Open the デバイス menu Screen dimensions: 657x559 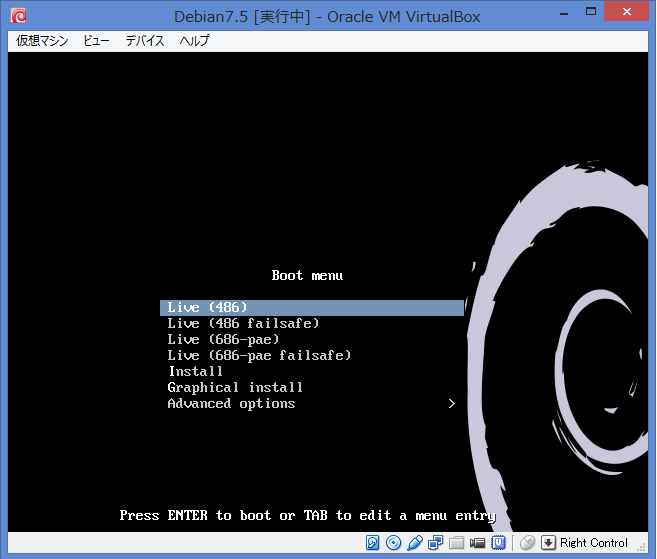(x=145, y=41)
